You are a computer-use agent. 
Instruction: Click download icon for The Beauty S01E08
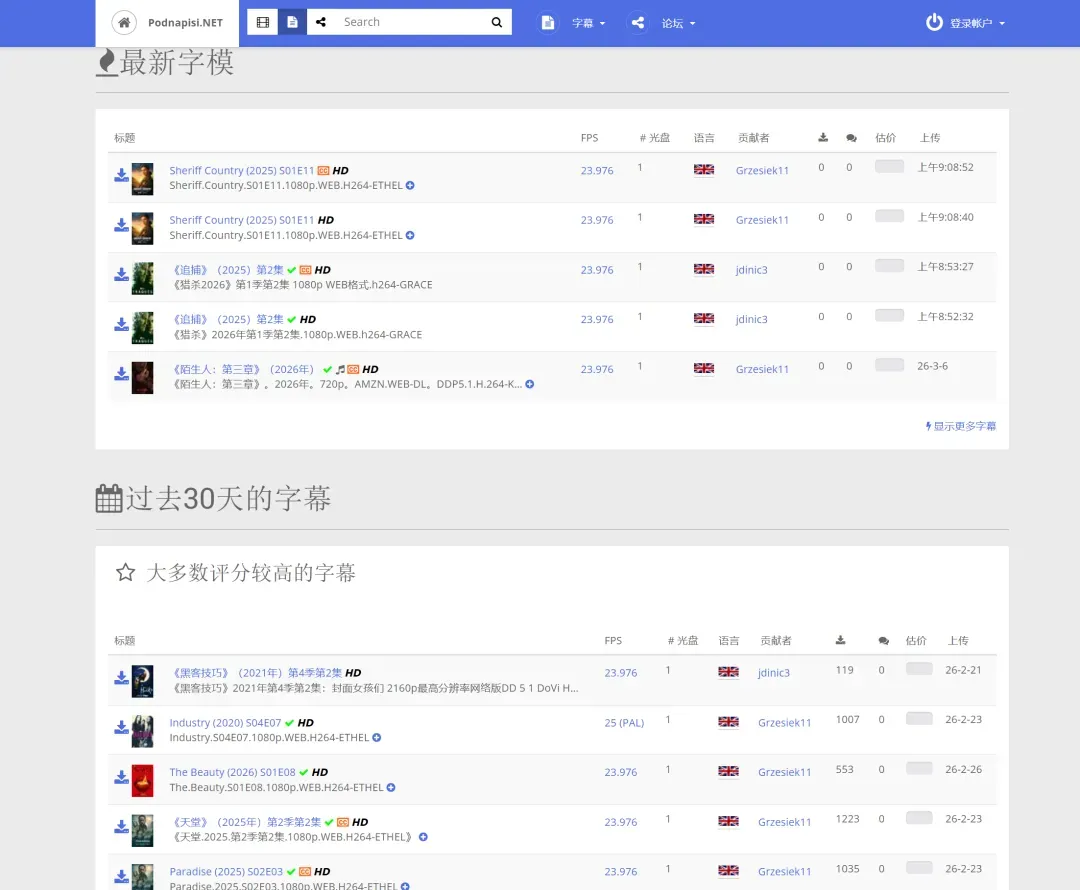121,778
